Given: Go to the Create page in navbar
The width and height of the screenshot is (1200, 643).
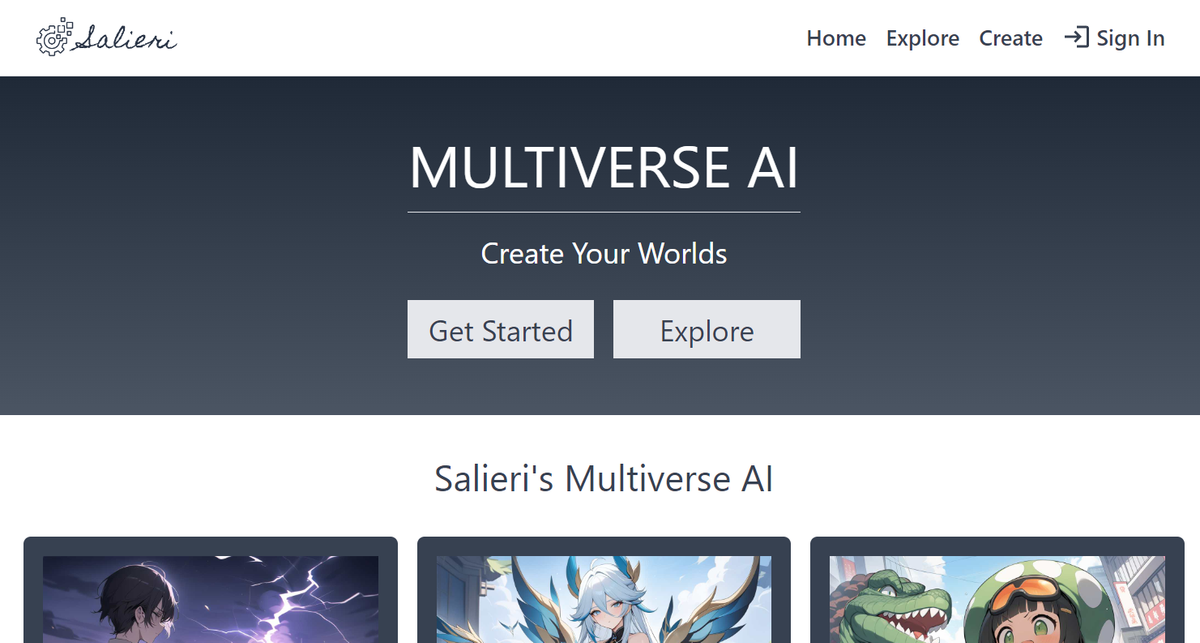Looking at the screenshot, I should [1010, 38].
